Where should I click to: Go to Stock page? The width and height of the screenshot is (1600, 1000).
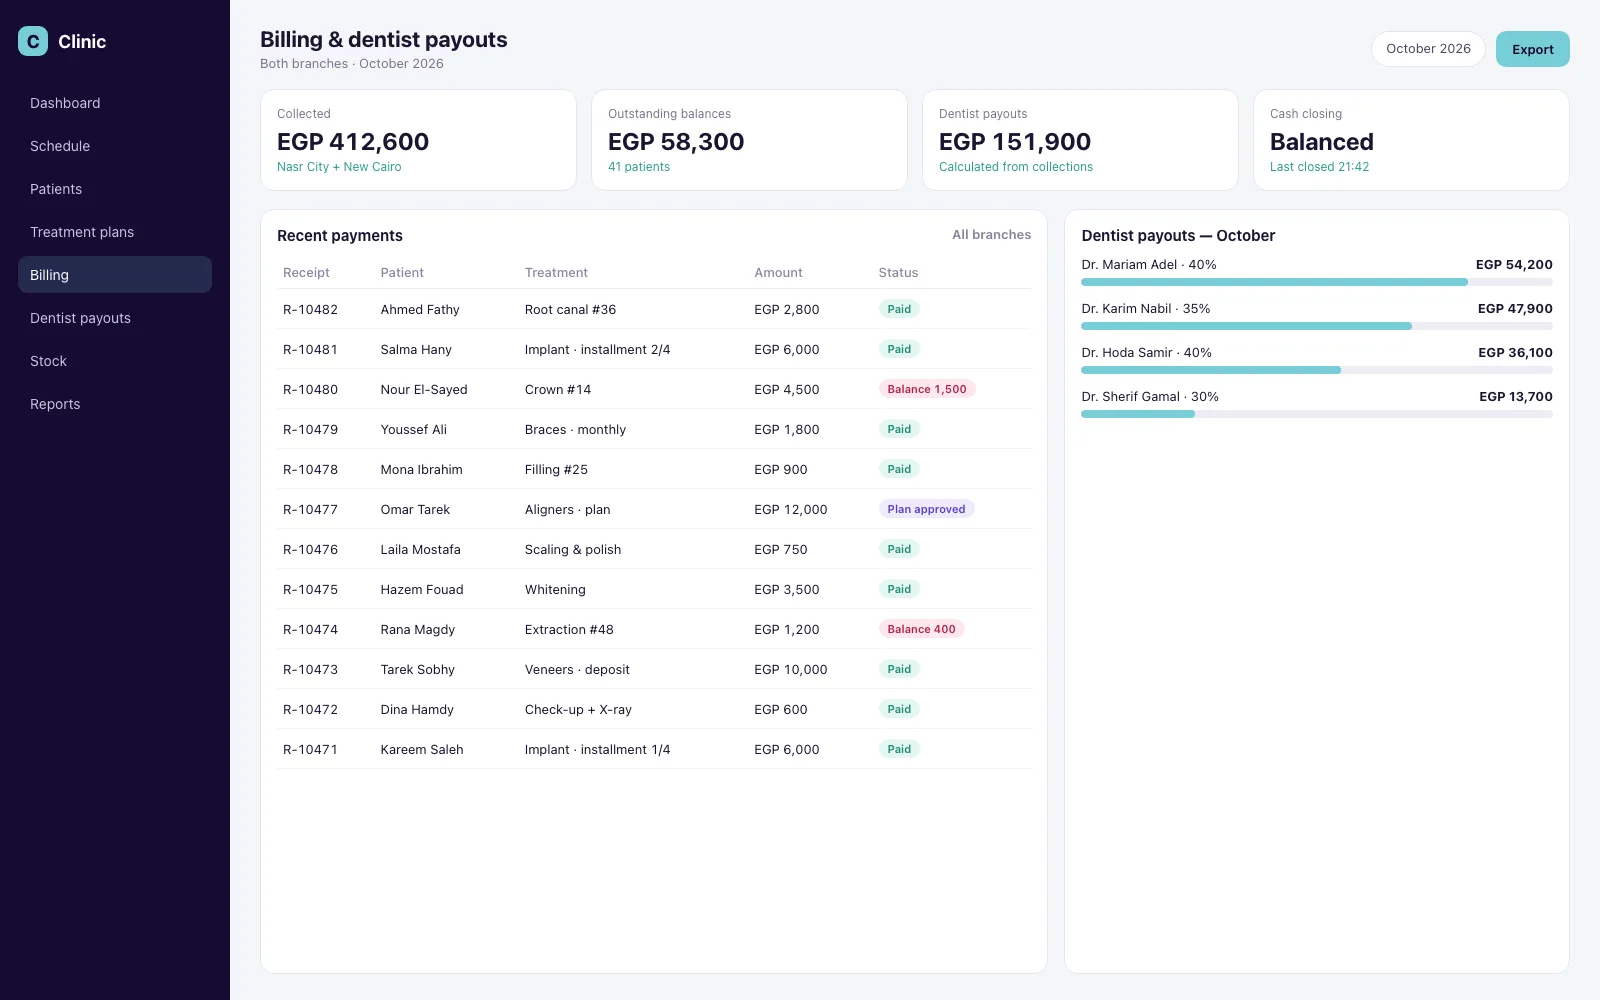pyautogui.click(x=115, y=361)
